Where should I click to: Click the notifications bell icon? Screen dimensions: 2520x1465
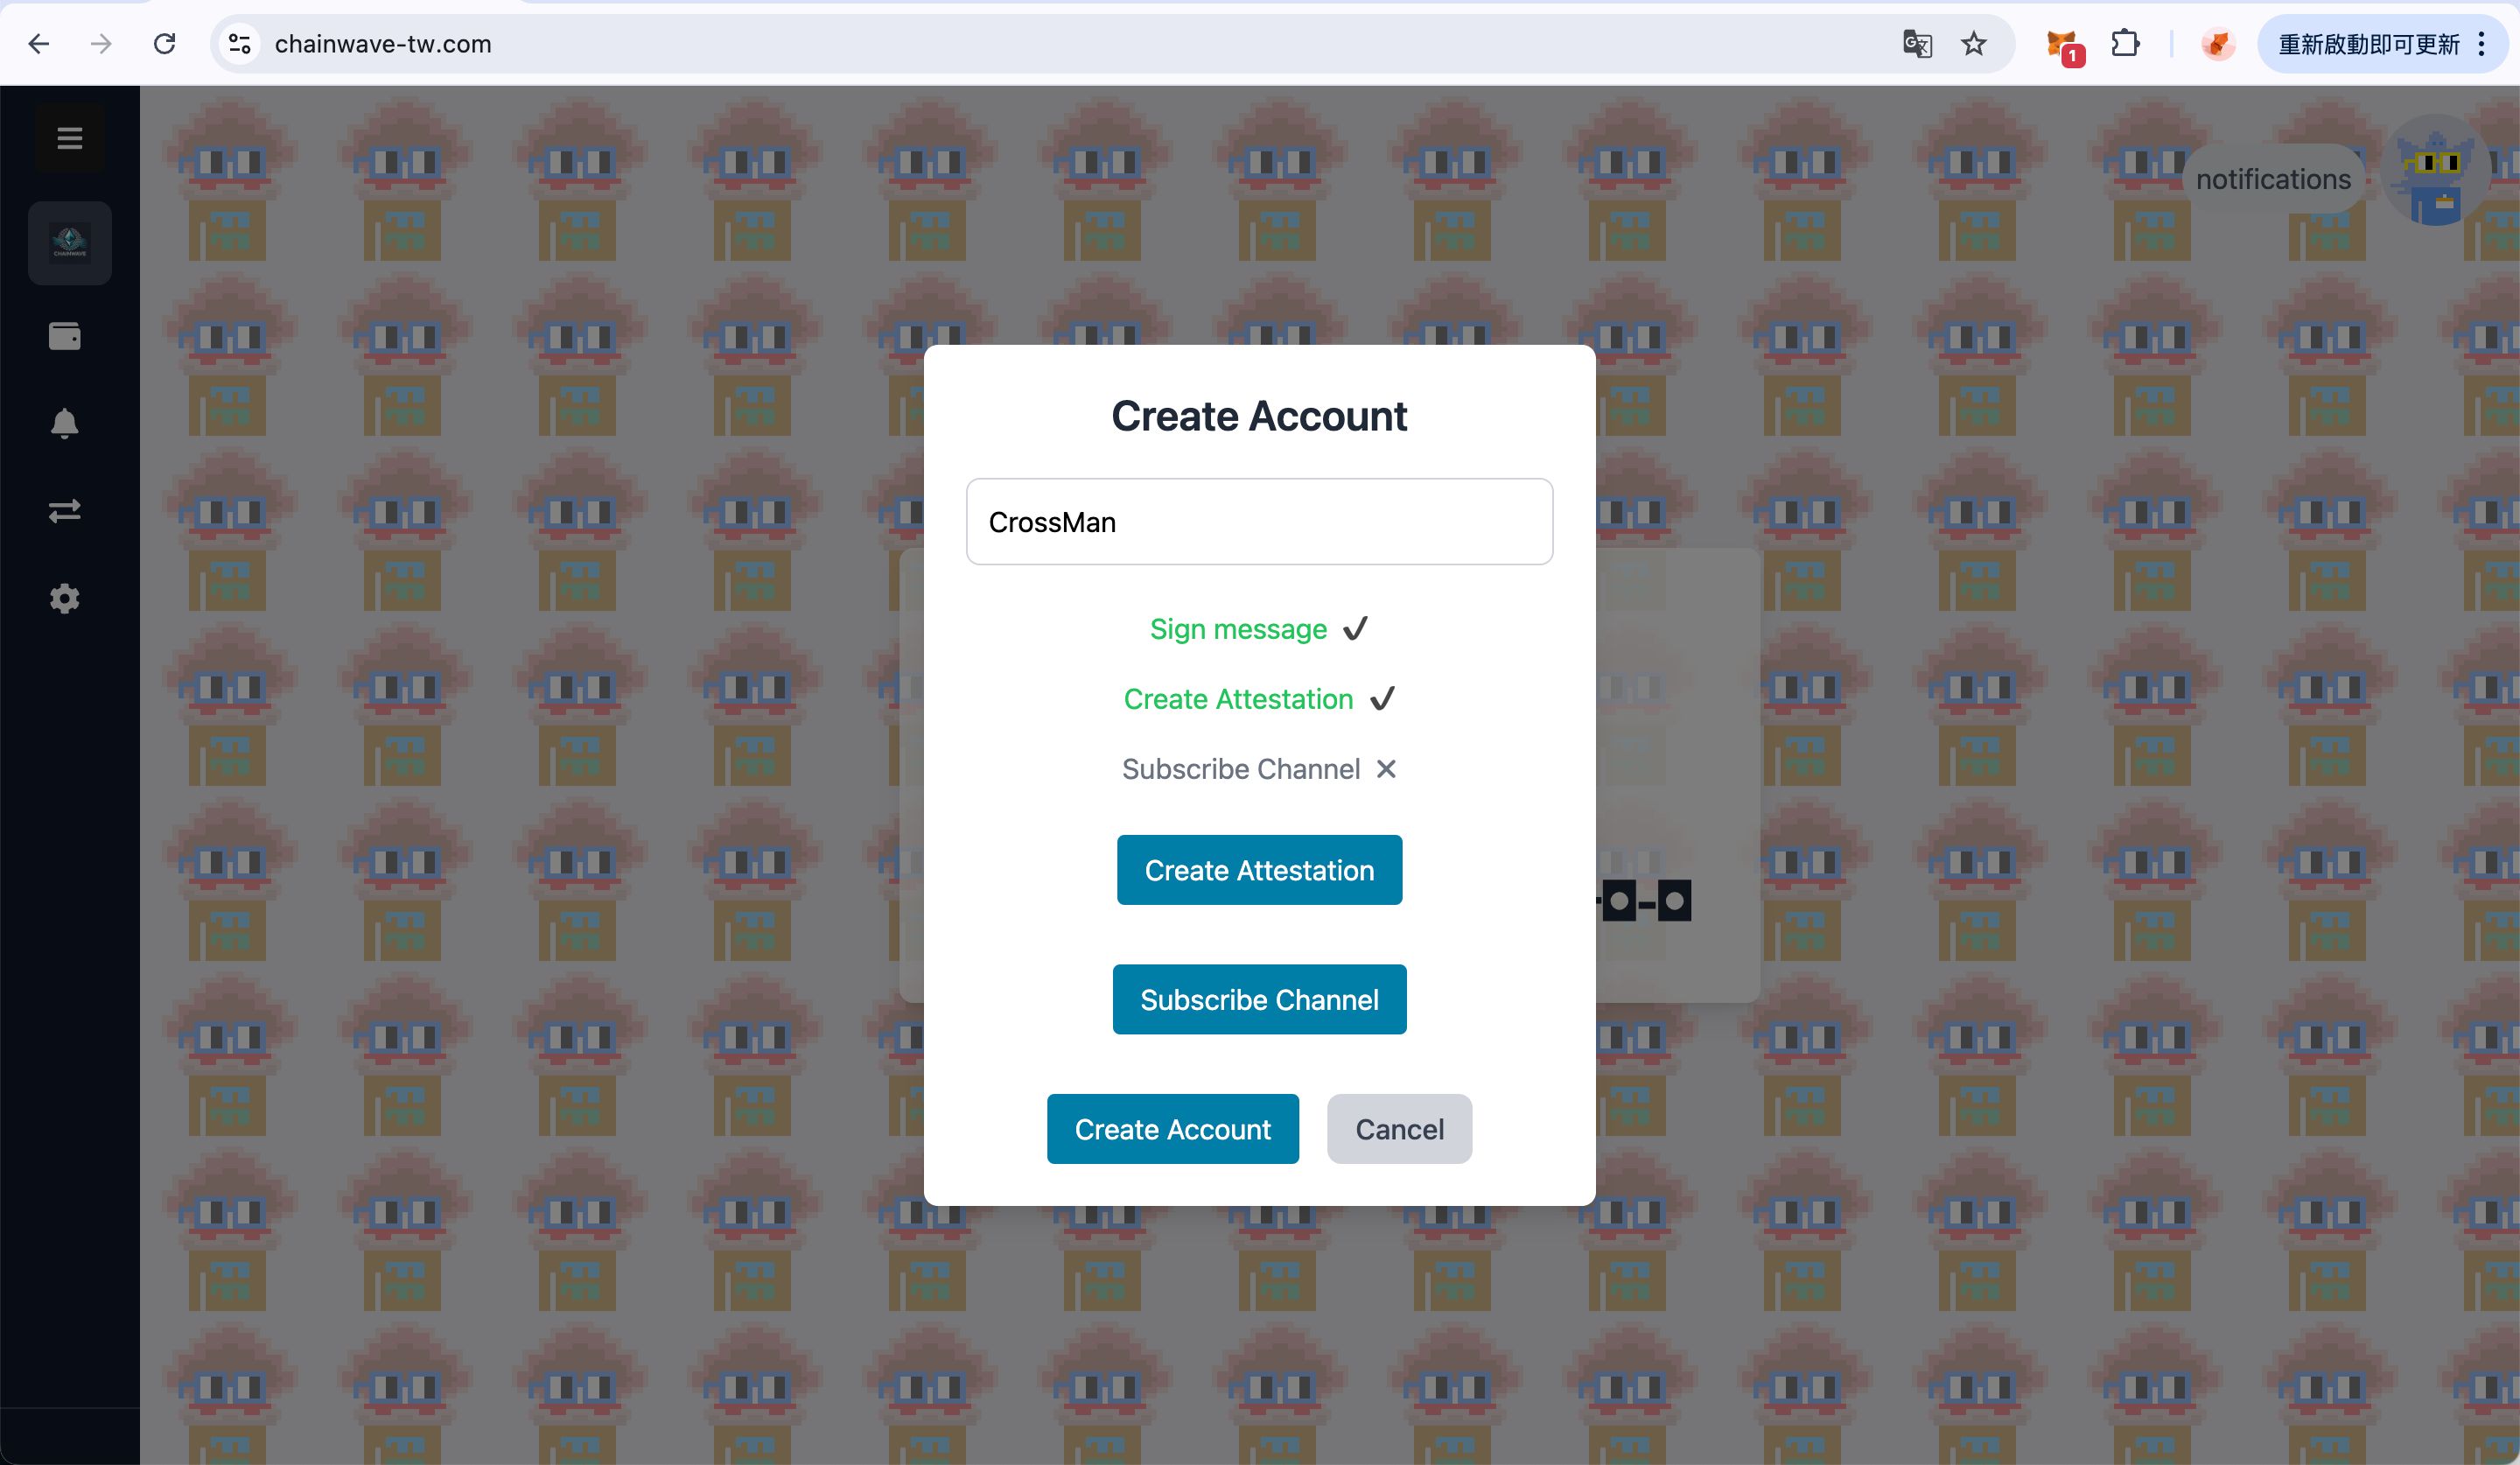click(x=66, y=422)
